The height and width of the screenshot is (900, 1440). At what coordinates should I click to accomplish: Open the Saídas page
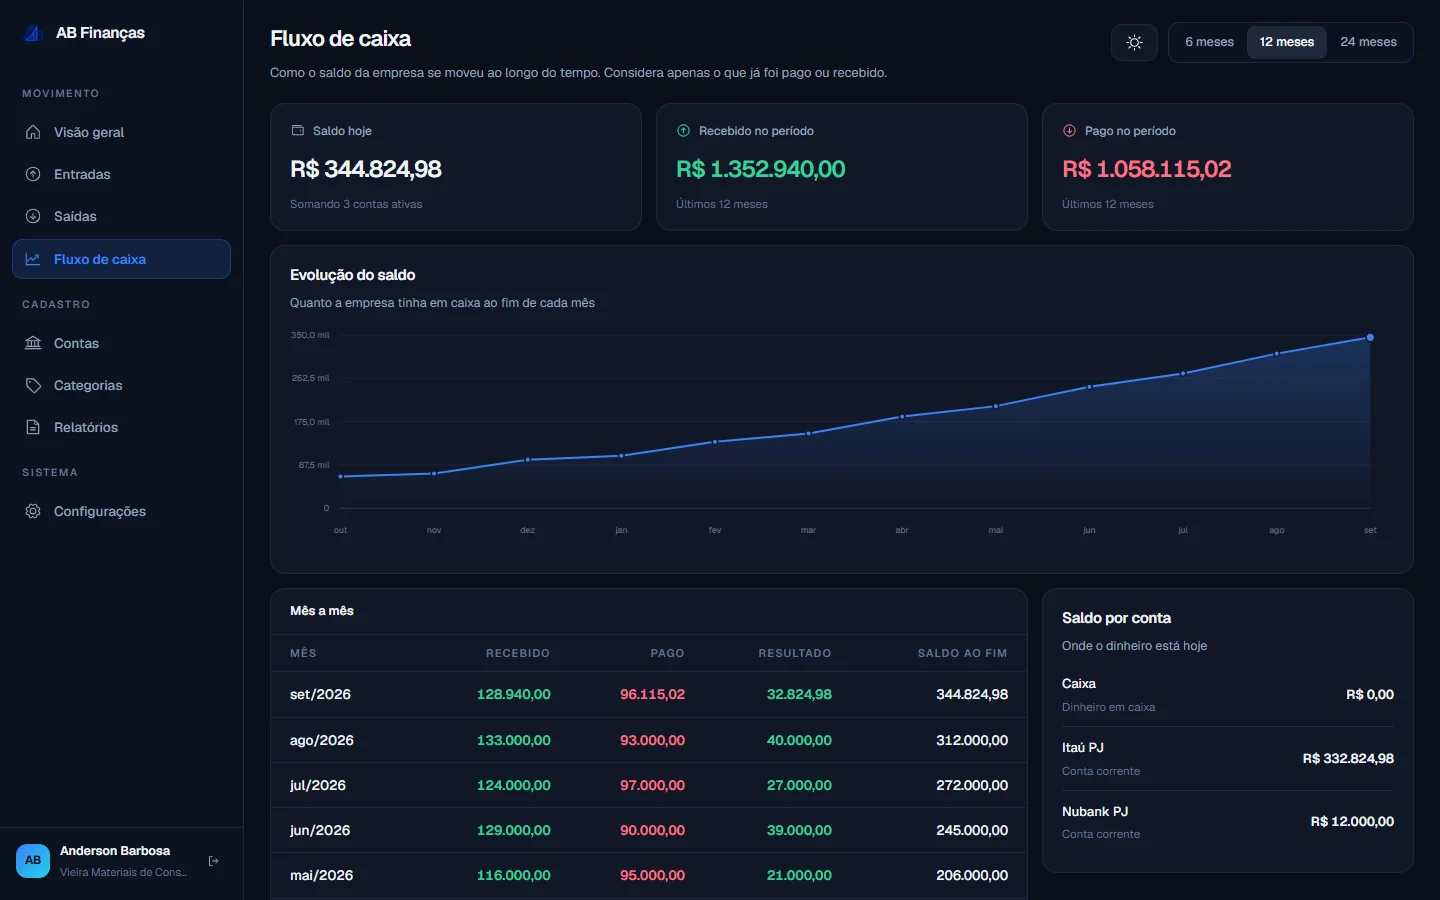(121, 216)
